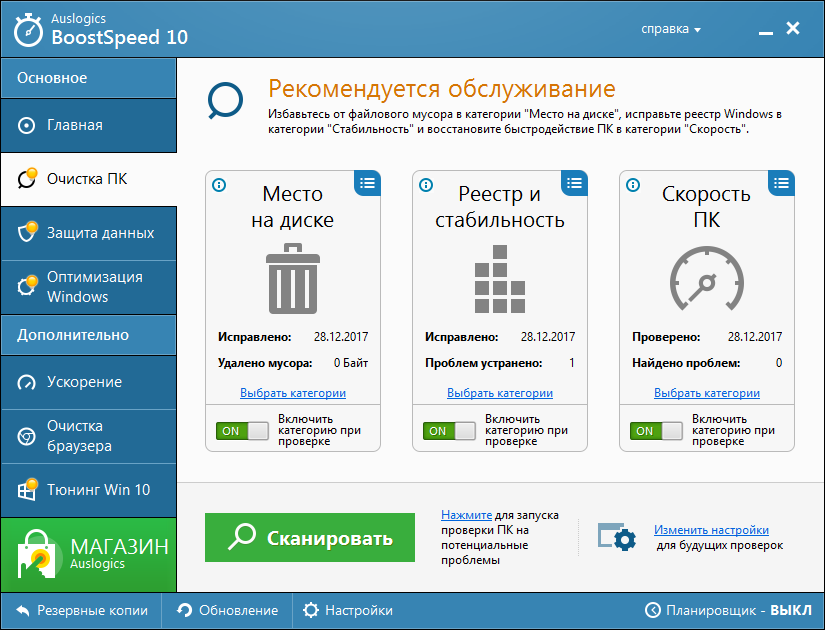The width and height of the screenshot is (825, 630).
Task: Go to Защита данных section
Action: pyautogui.click(x=88, y=233)
